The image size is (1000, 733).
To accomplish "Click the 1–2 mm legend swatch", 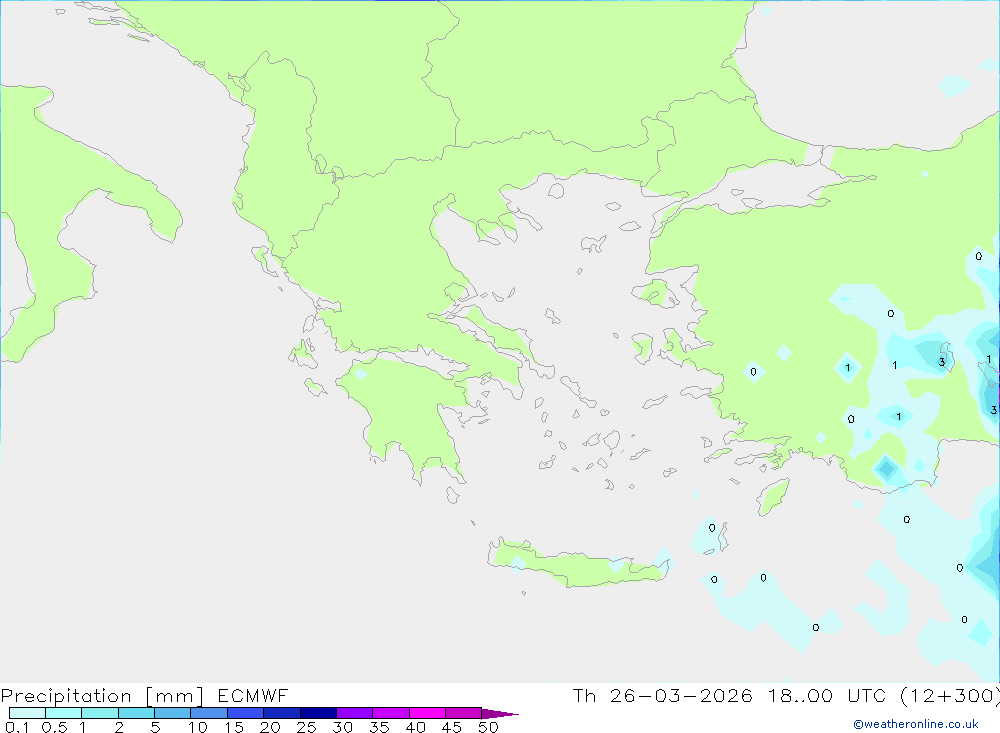I will tap(100, 713).
